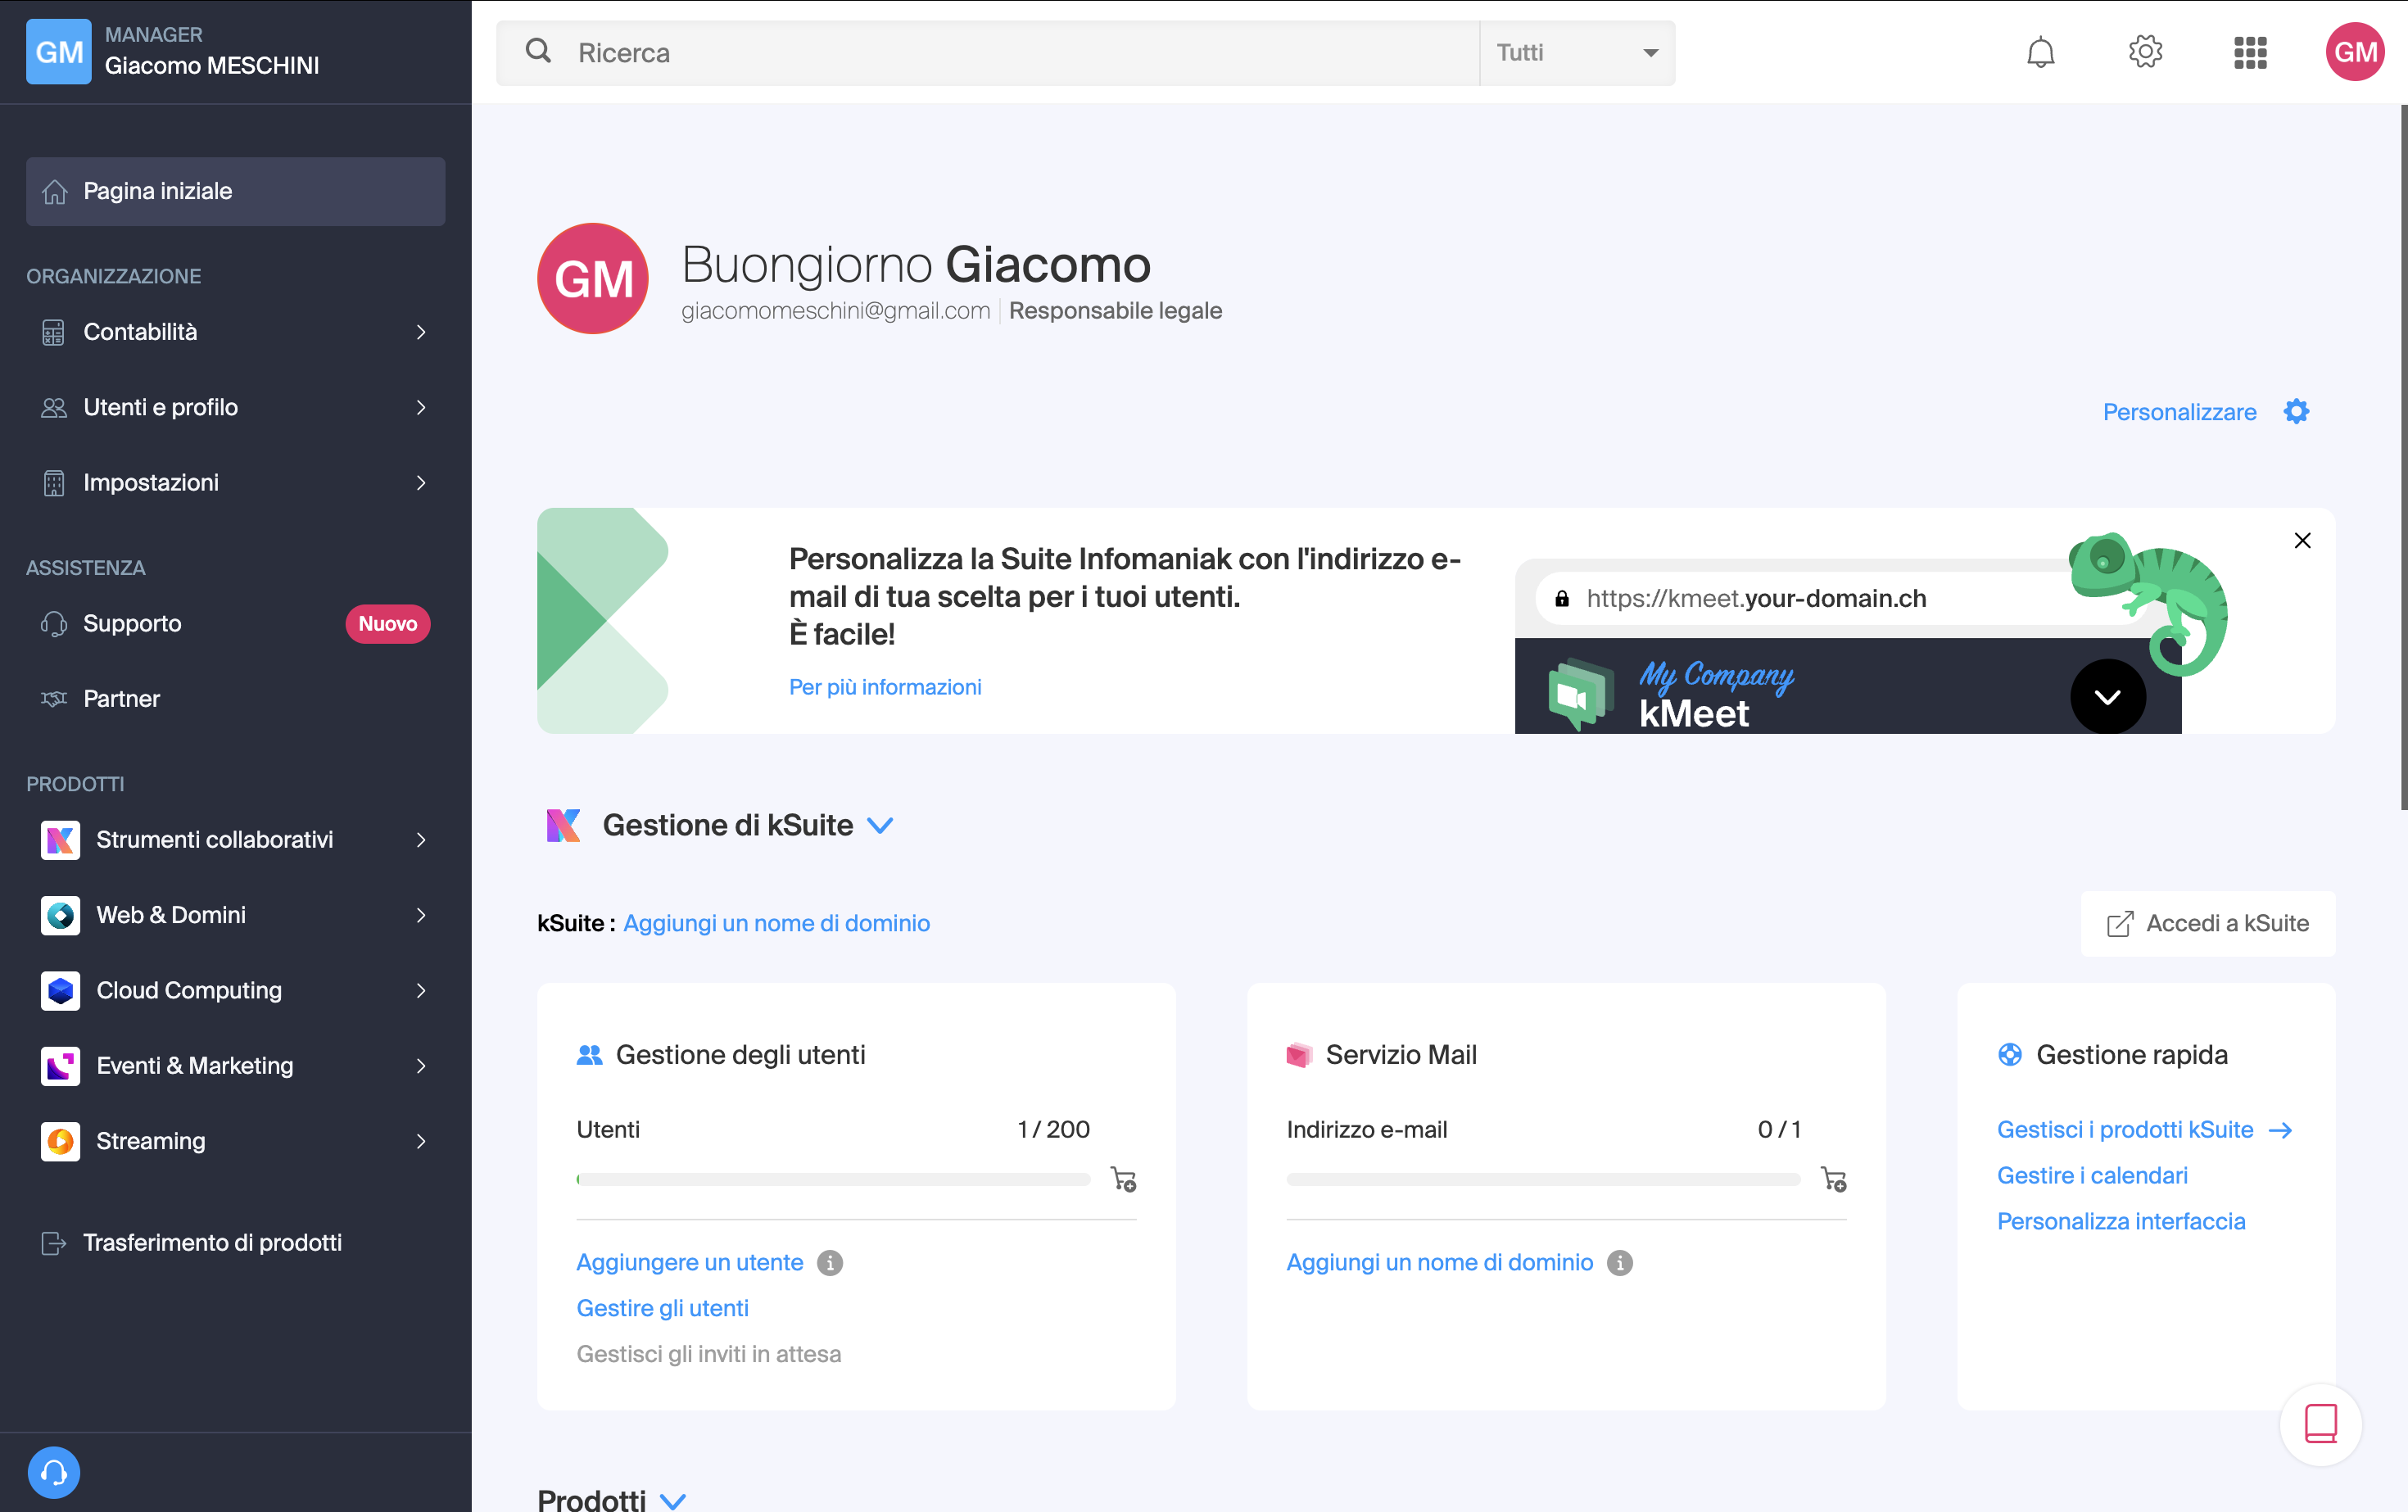Screen dimensions: 2408x1512
Task: Click Gestire gli utenti link
Action: pos(662,1308)
